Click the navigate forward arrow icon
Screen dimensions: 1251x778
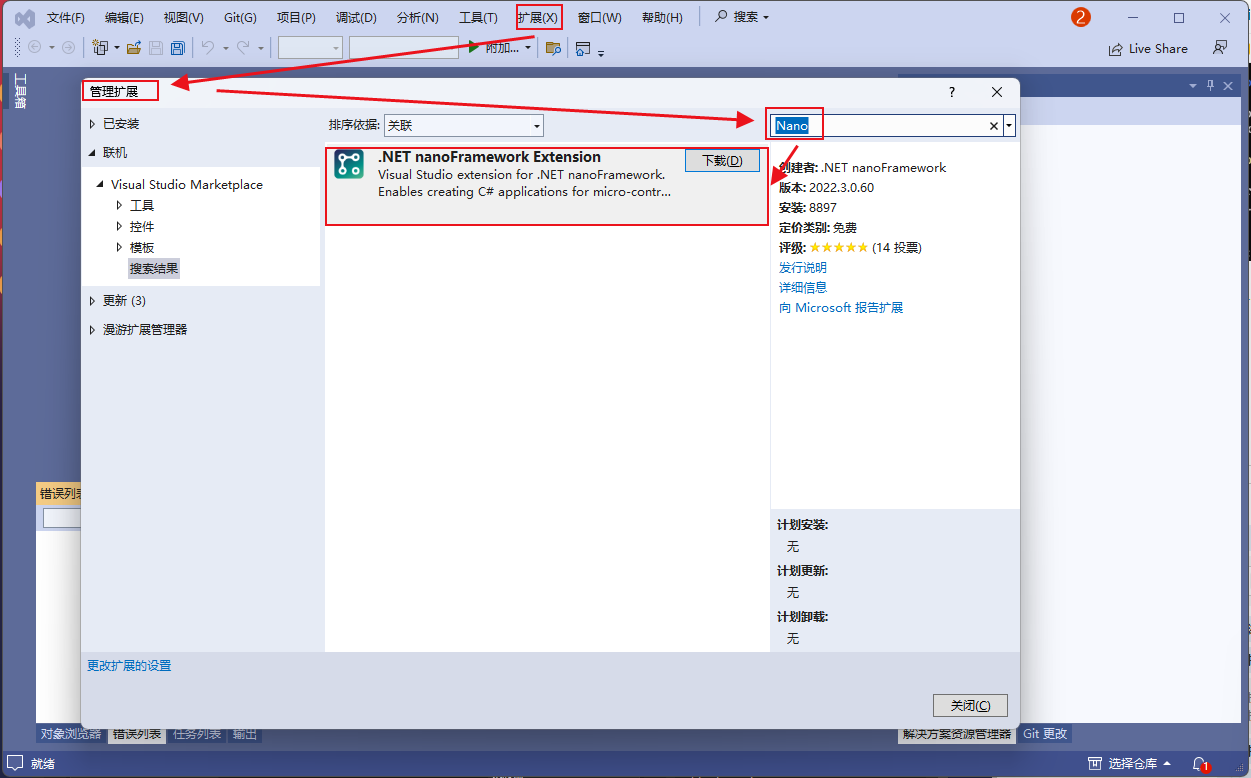point(68,47)
